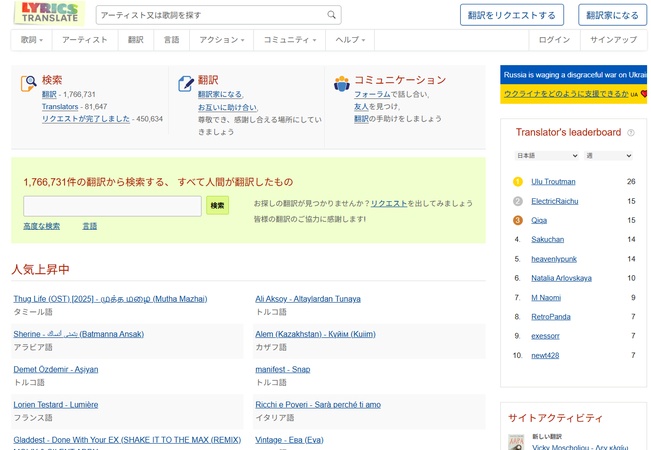
Task: Click the コミュニケーション people group icon
Action: pyautogui.click(x=342, y=83)
